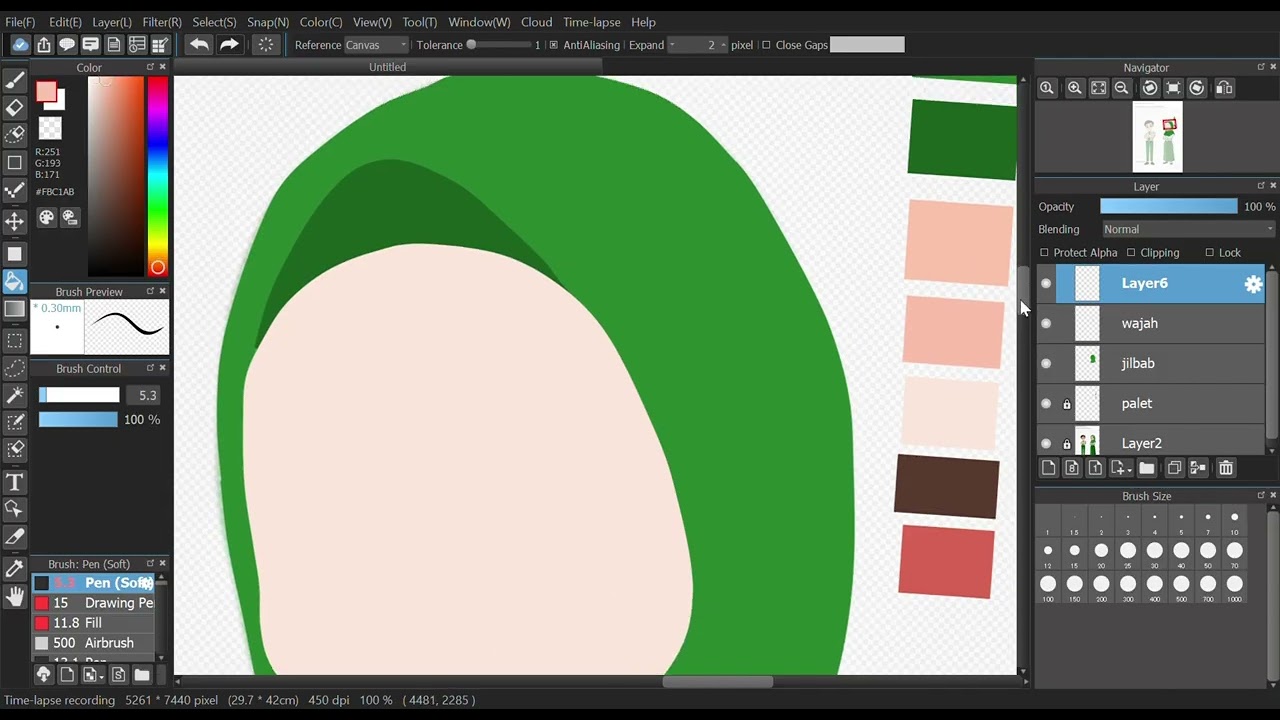Open the color palette icon in Color panel
The height and width of the screenshot is (720, 1280).
pos(46,217)
